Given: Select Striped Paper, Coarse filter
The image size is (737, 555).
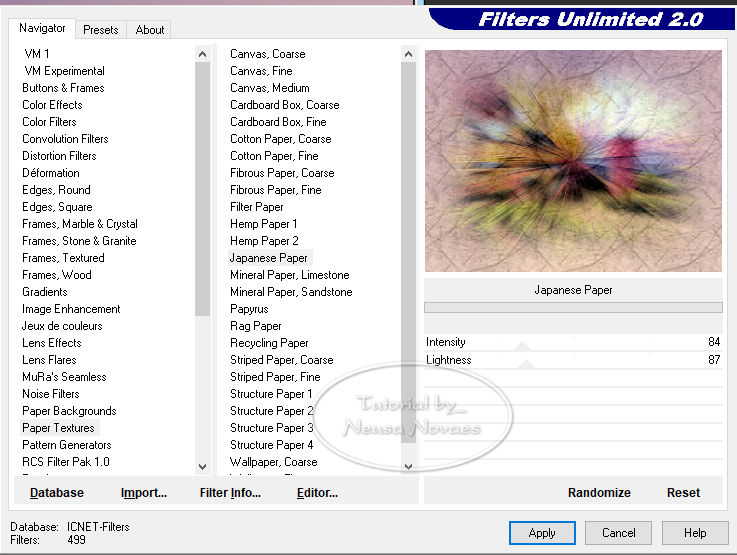Looking at the screenshot, I should tap(282, 360).
